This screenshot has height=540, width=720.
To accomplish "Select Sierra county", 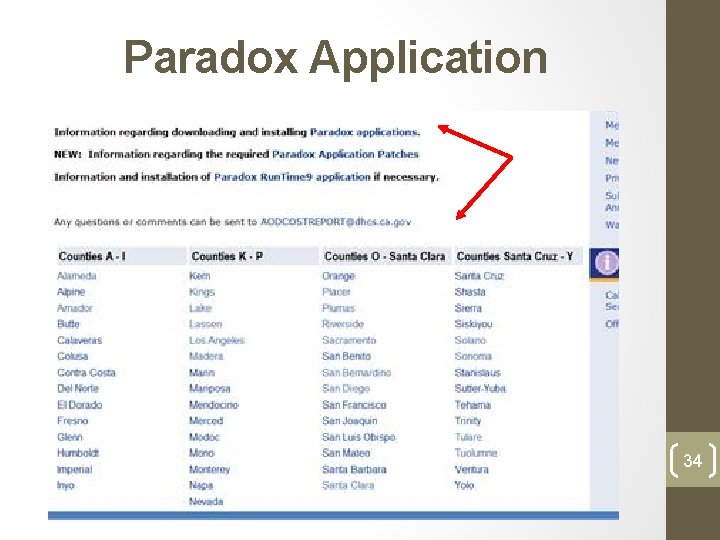I will (x=468, y=308).
